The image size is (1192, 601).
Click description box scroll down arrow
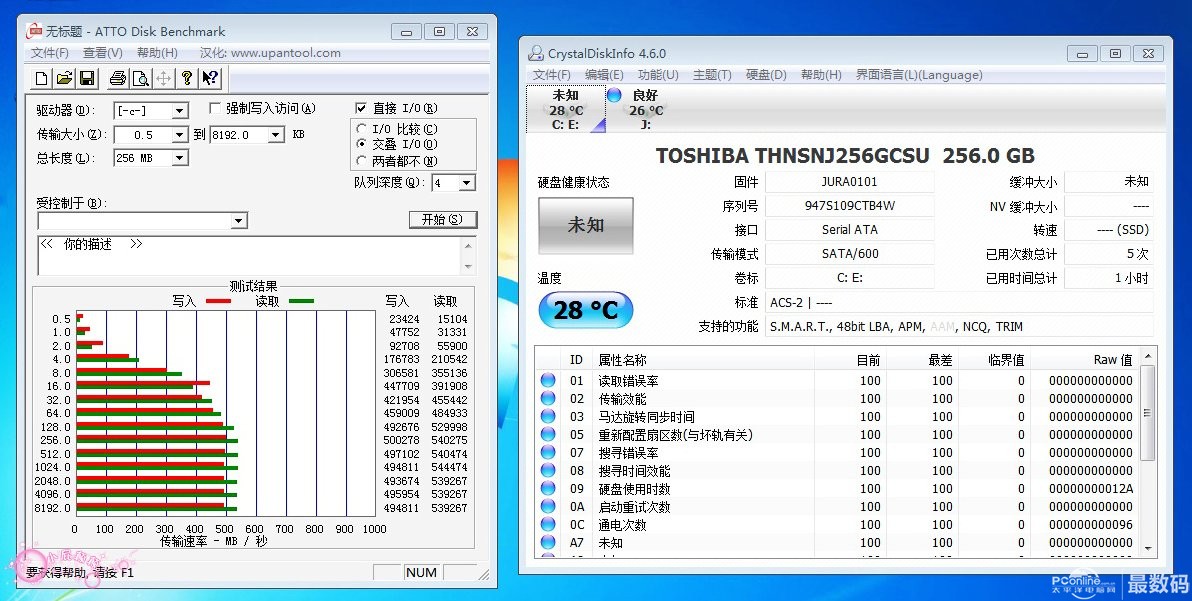(468, 267)
